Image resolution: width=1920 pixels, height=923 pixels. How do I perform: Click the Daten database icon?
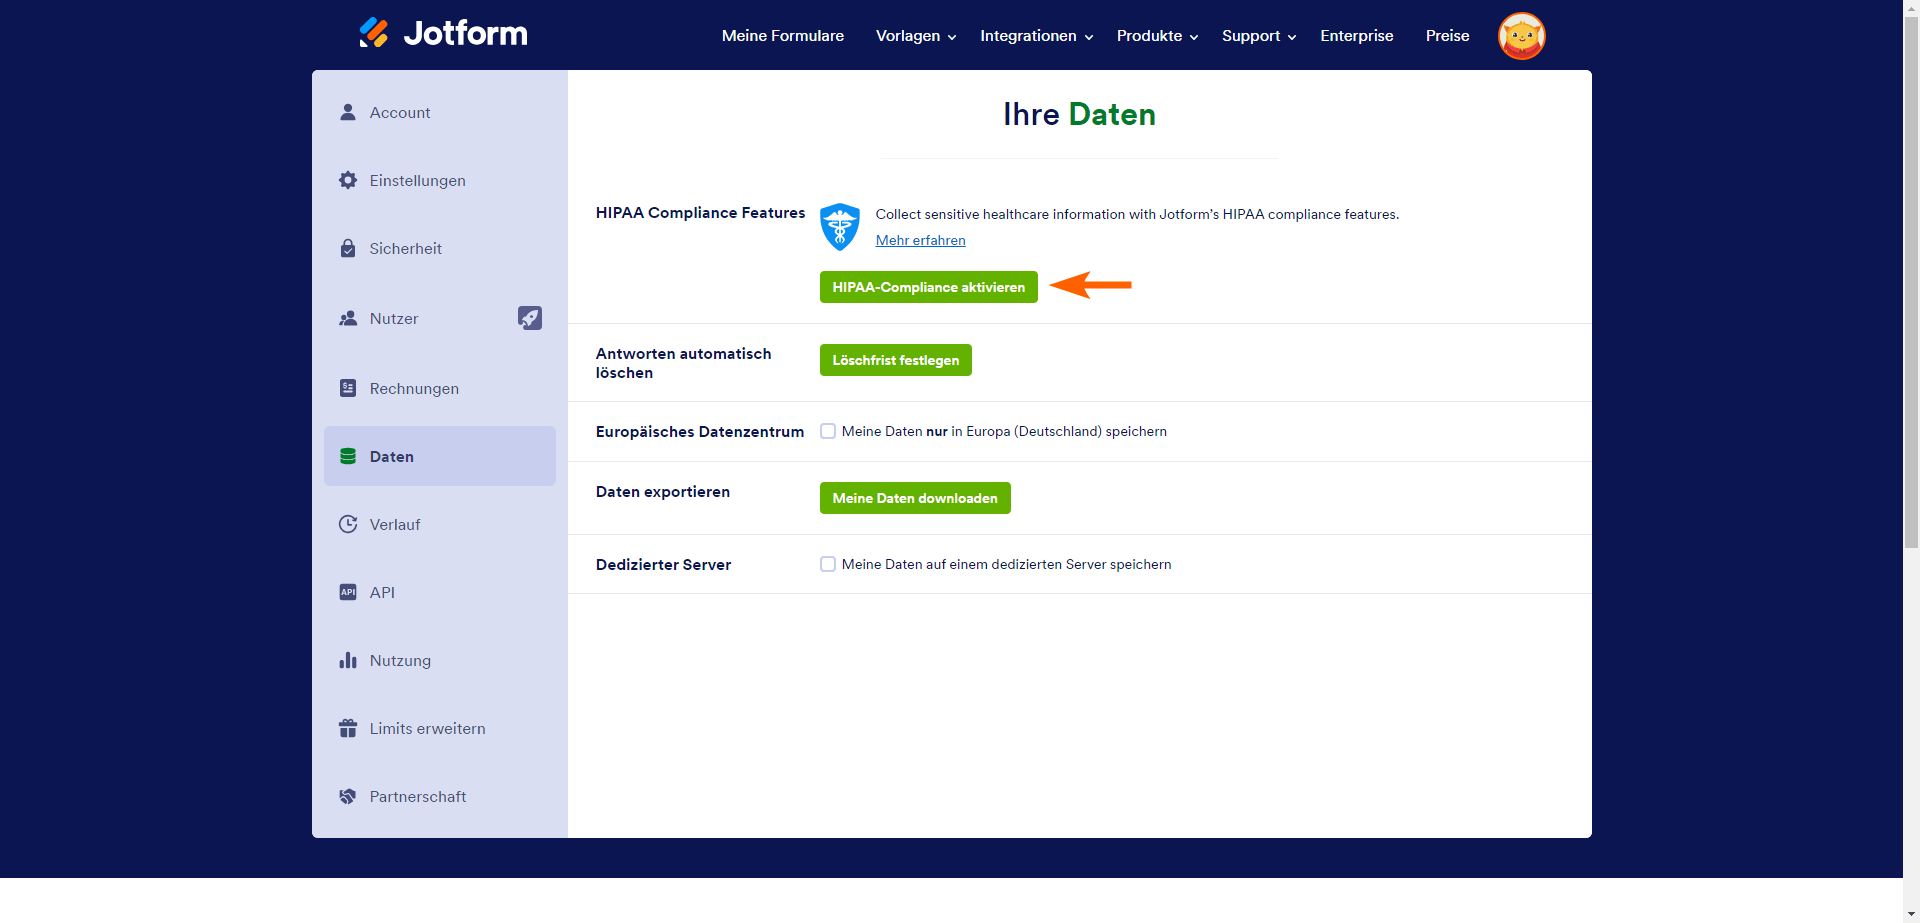click(348, 456)
